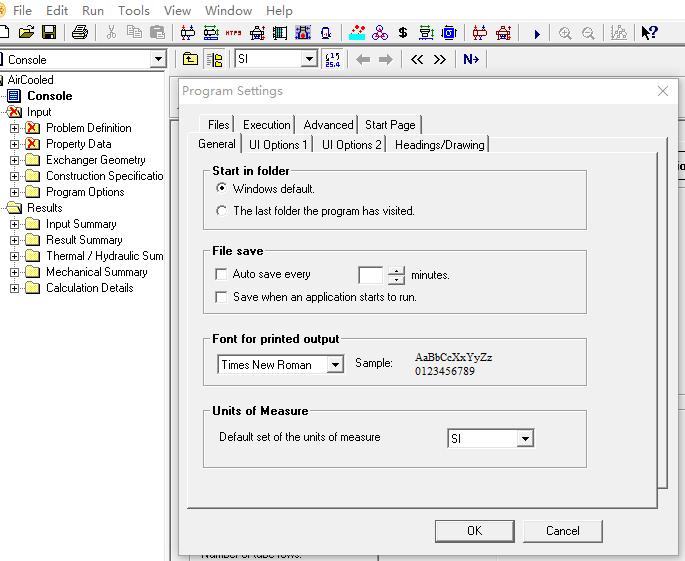The width and height of the screenshot is (685, 561).
Task: Click the blue Console tree icon
Action: 14,96
